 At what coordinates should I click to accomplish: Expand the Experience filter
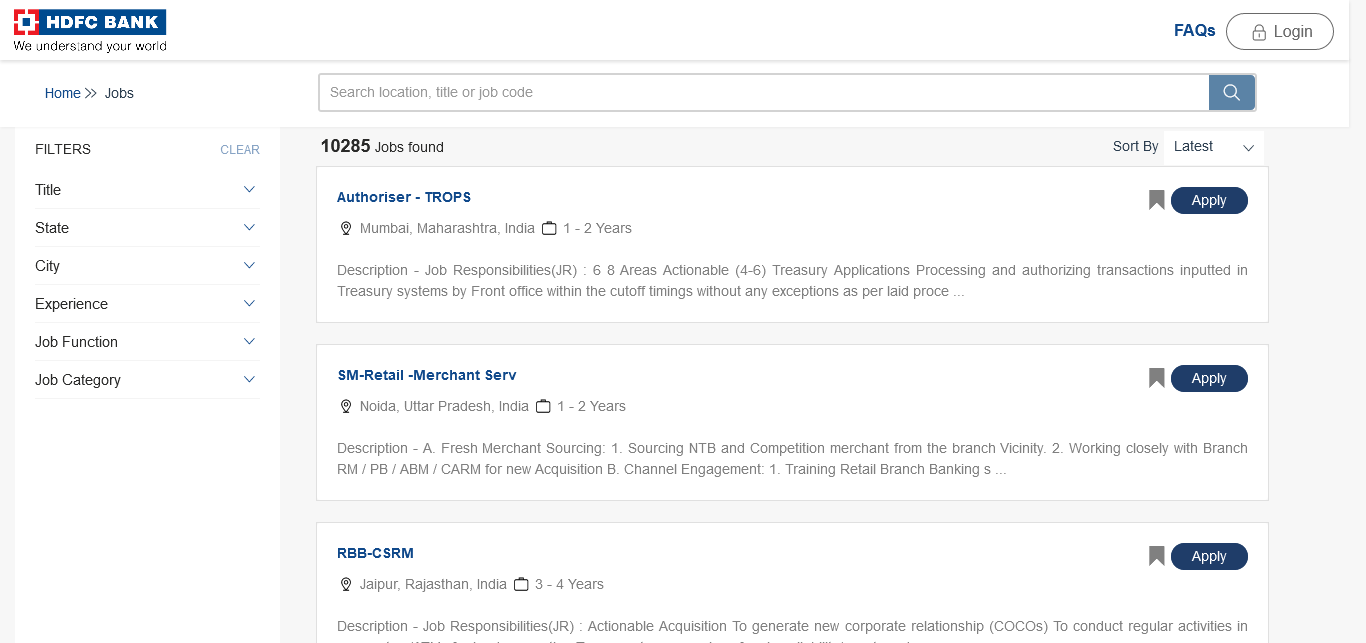click(249, 303)
